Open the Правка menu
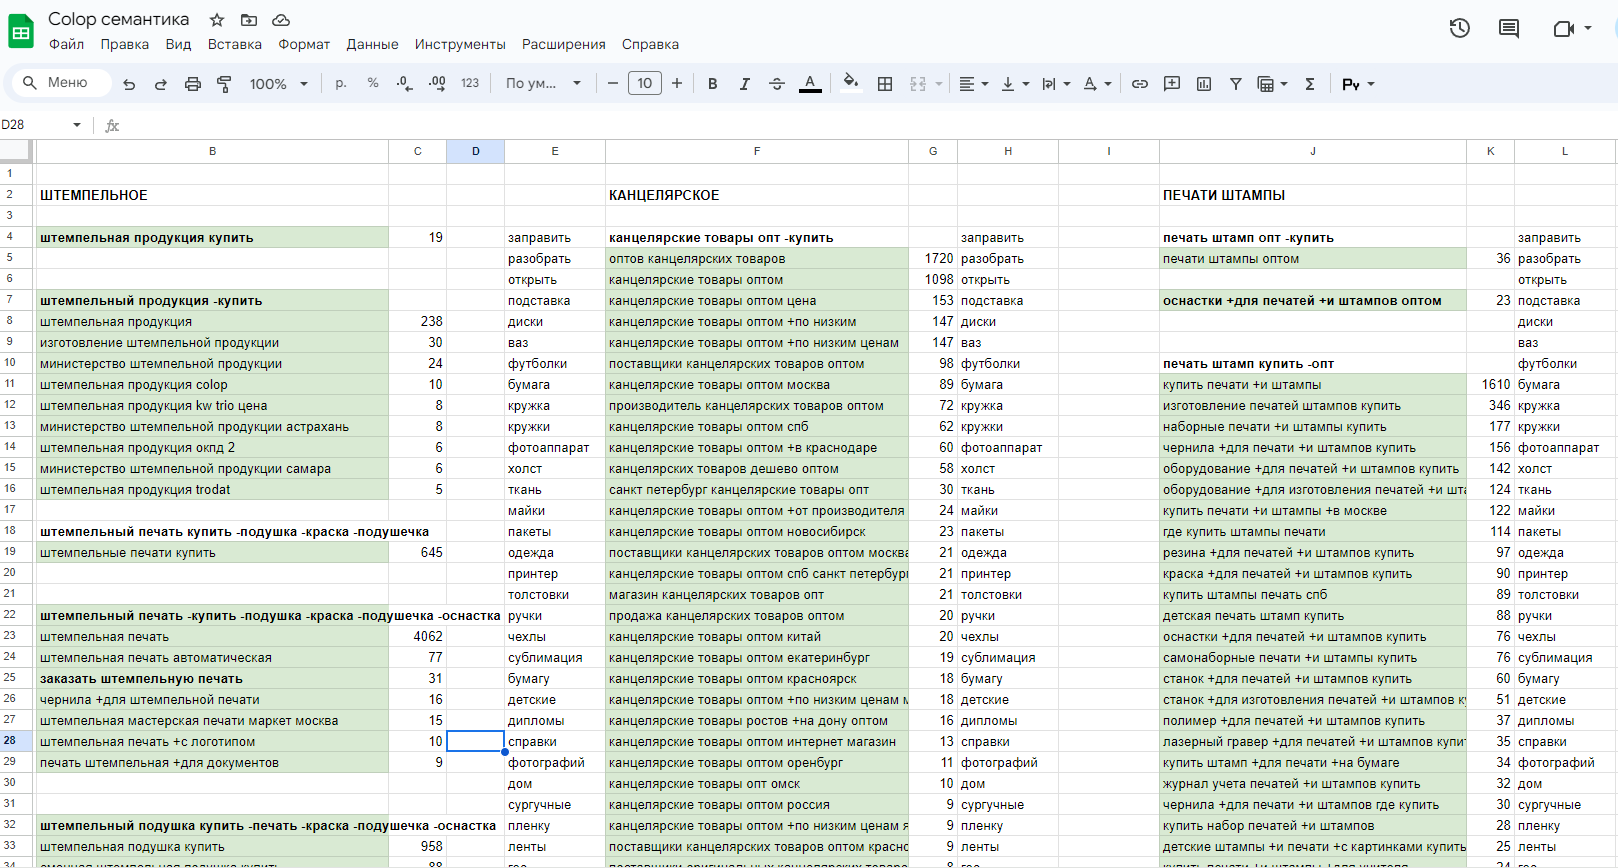Viewport: 1618px width, 868px height. coord(125,44)
